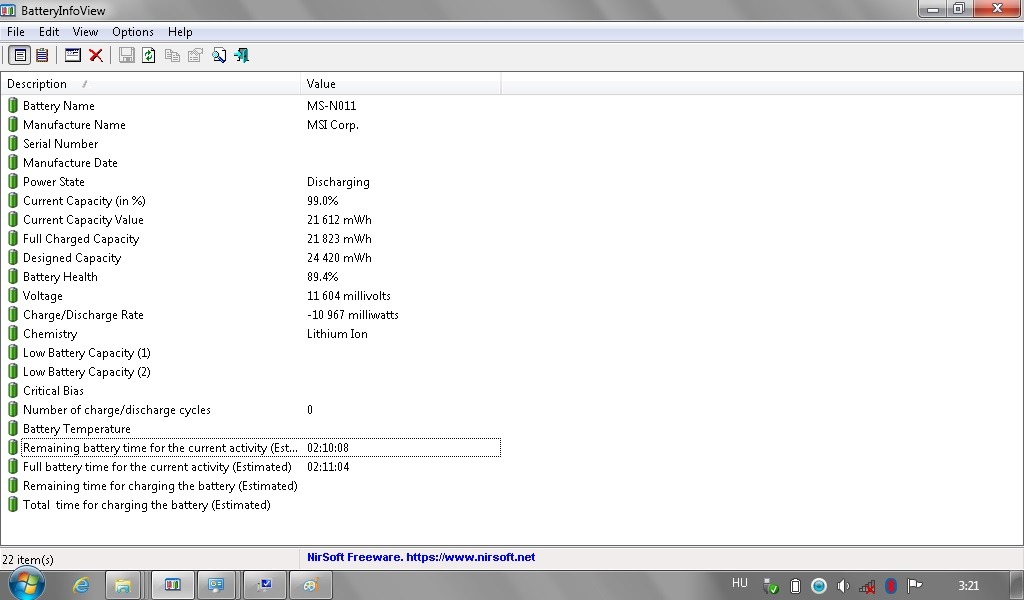The height and width of the screenshot is (600, 1024).
Task: Click the battery icon beside Critical Bias
Action: [x=12, y=390]
